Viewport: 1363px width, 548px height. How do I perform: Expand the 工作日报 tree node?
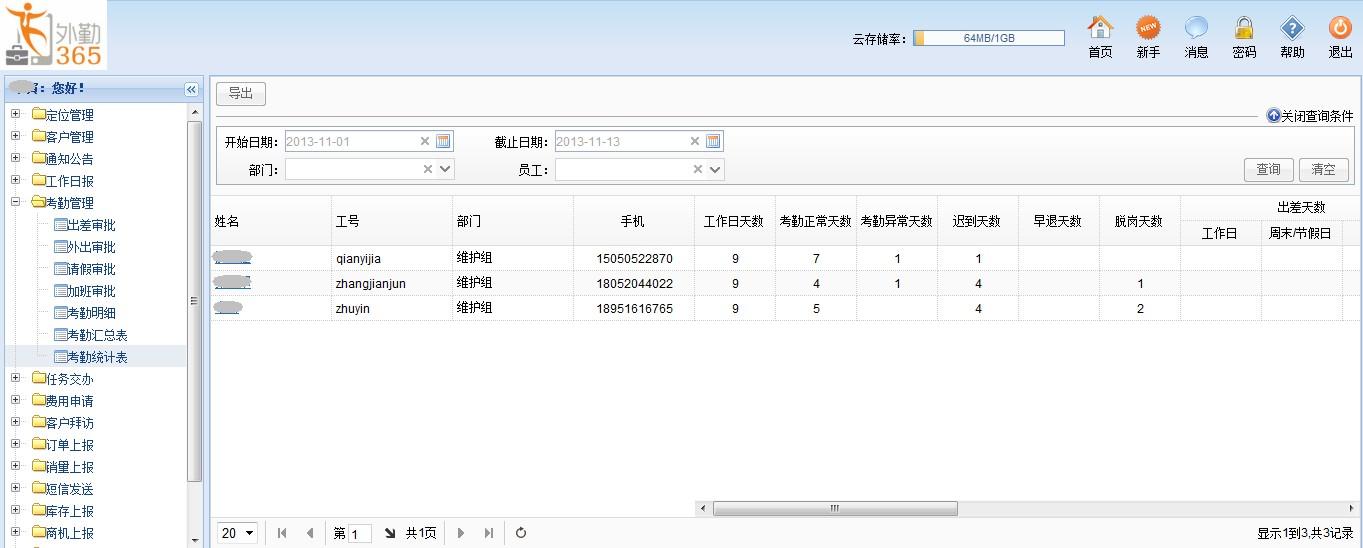(15, 180)
